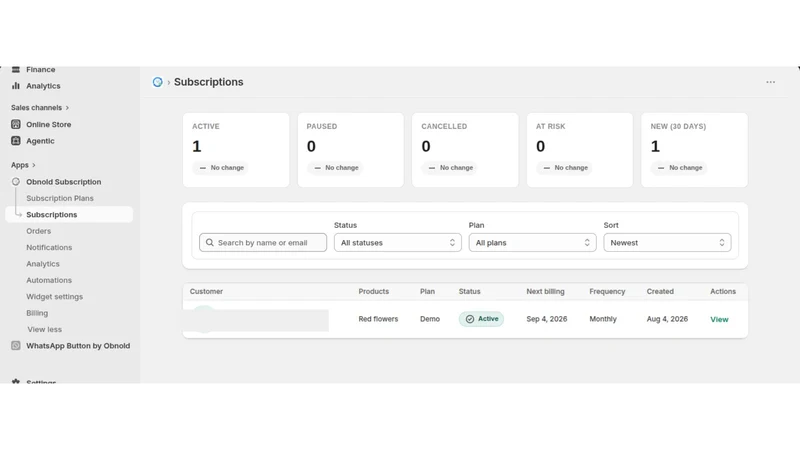This screenshot has height=450, width=800.
Task: Click the Created column header
Action: coord(660,291)
